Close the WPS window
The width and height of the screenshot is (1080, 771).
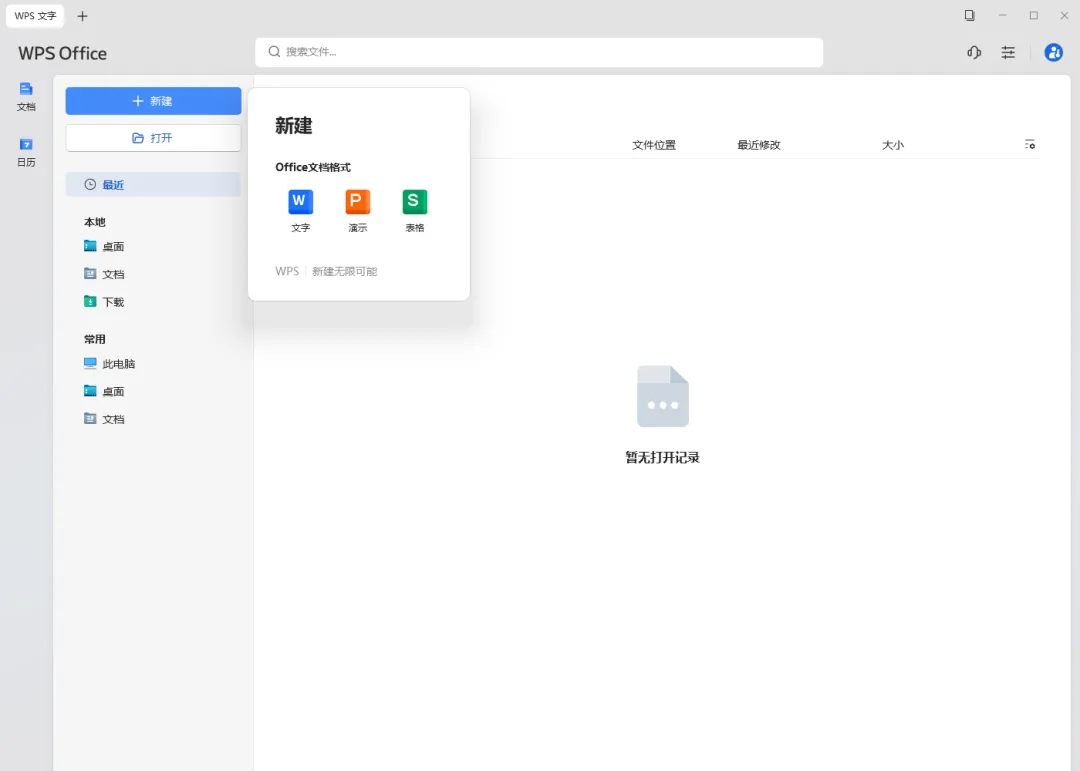1063,15
